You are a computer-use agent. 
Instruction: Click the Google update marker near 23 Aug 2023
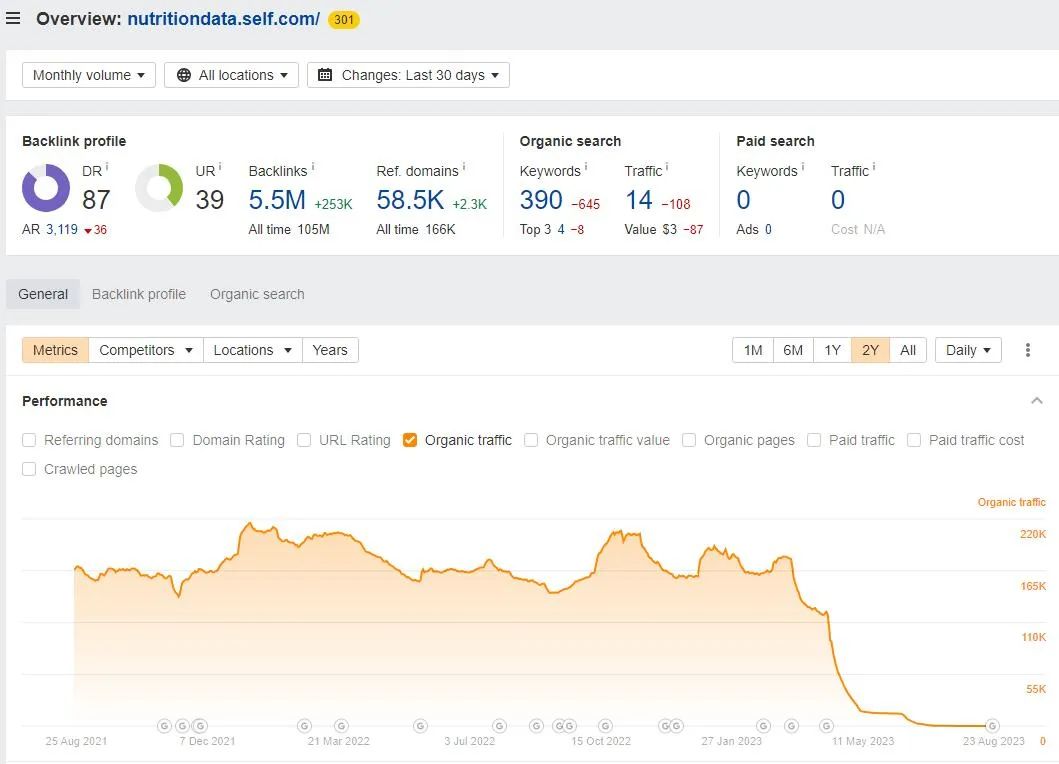pyautogui.click(x=992, y=725)
